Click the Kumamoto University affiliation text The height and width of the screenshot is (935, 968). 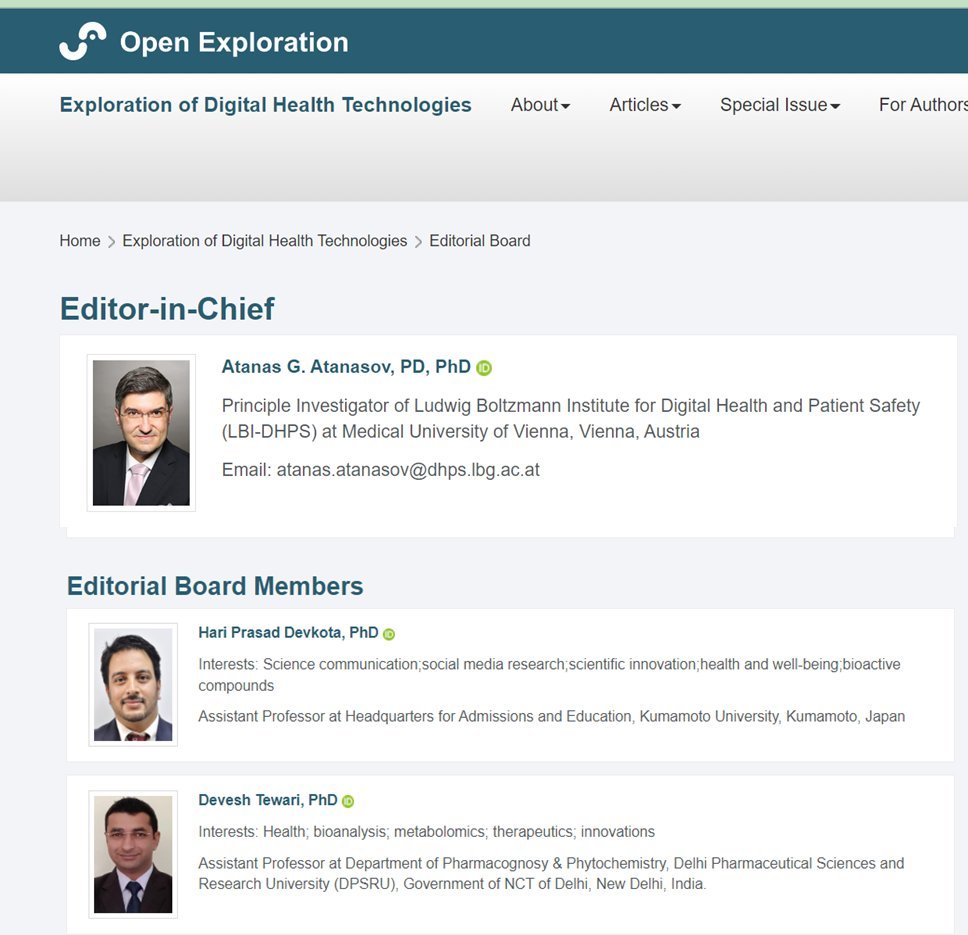(x=552, y=717)
